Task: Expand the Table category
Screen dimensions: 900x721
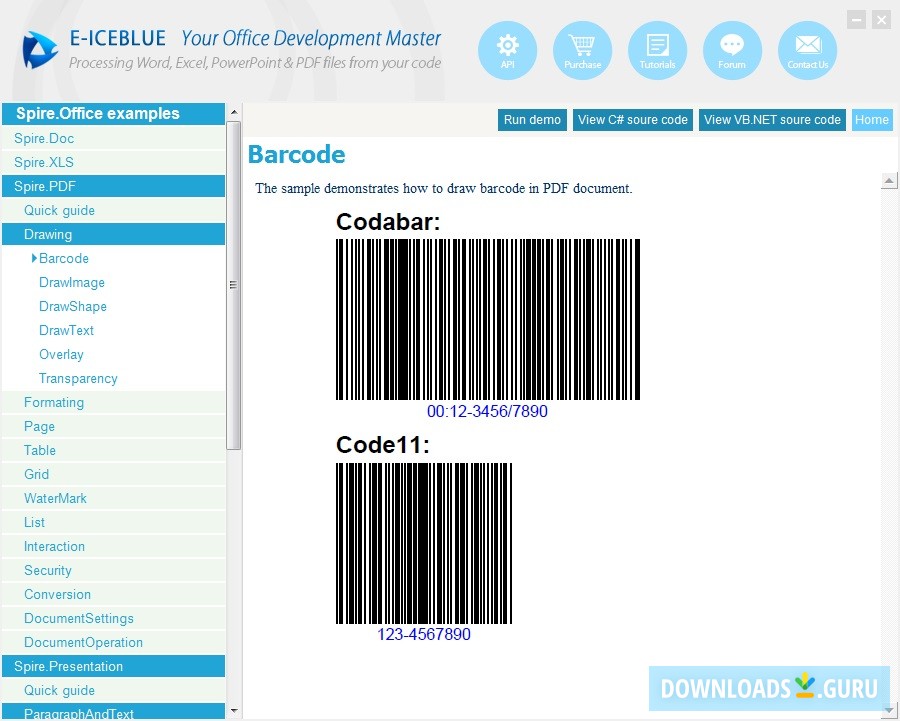Action: click(114, 450)
